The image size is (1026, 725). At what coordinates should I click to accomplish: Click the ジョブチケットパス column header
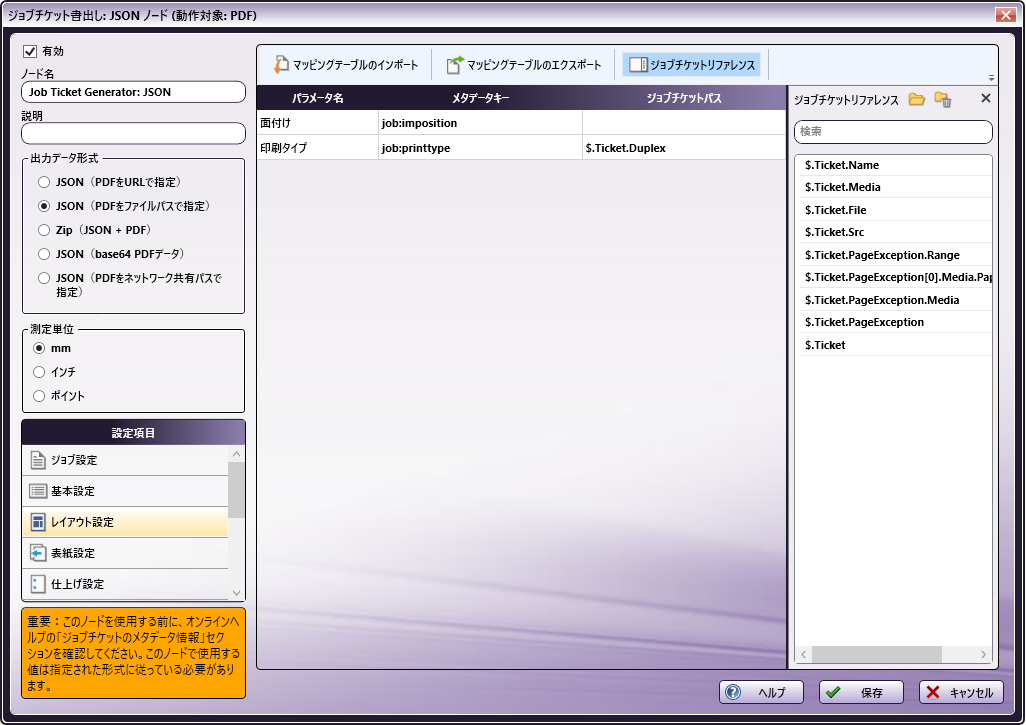point(684,98)
